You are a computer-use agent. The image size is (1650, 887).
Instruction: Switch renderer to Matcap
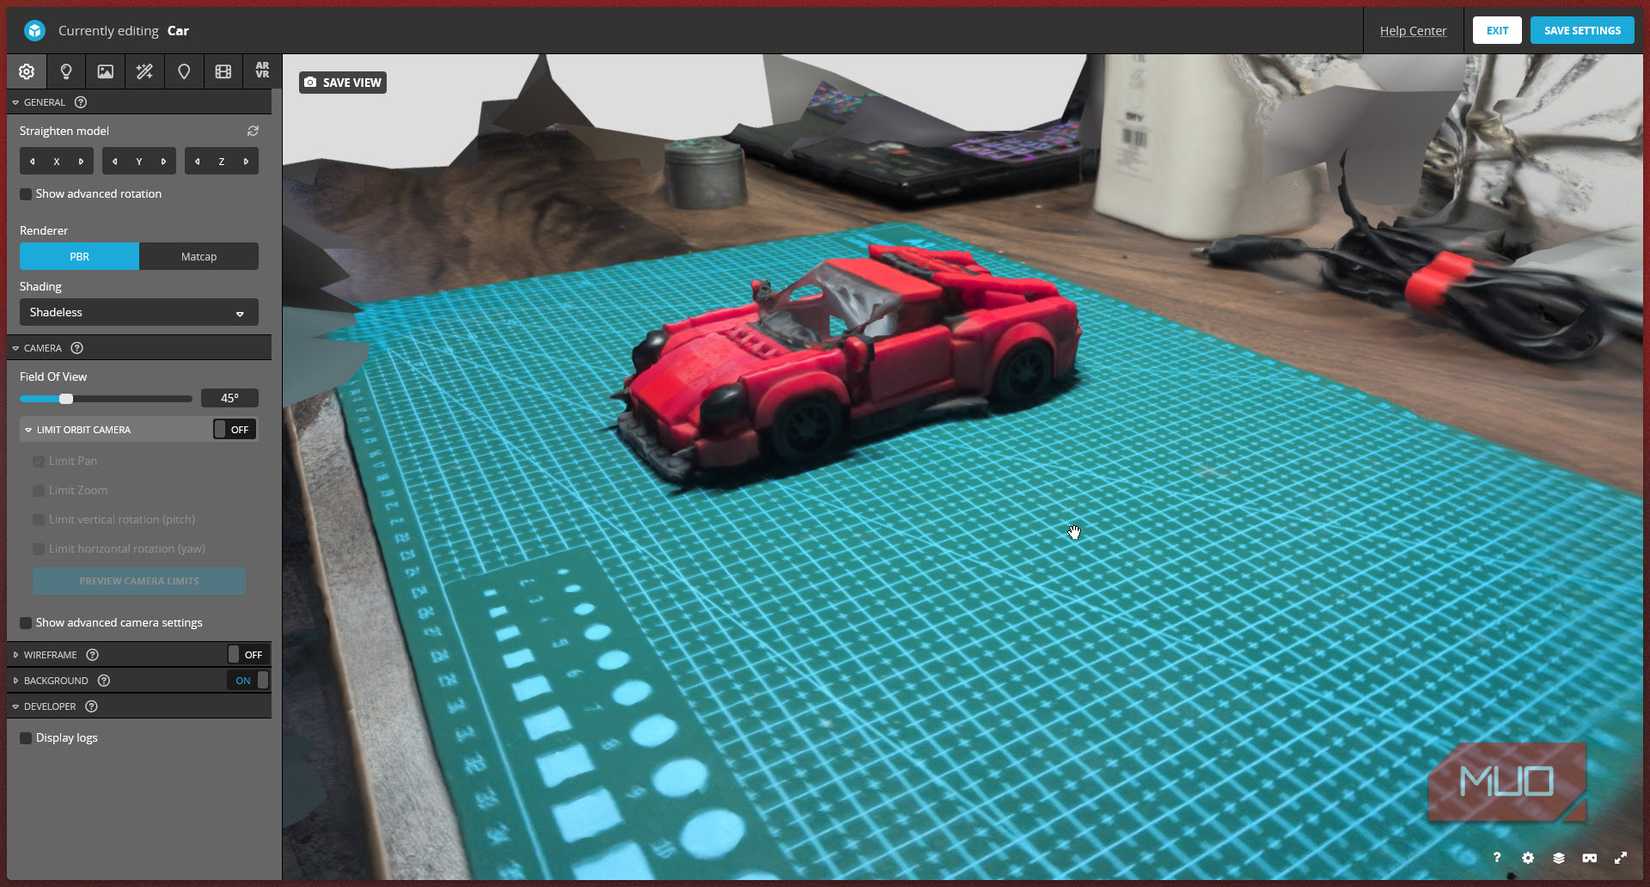tap(199, 257)
